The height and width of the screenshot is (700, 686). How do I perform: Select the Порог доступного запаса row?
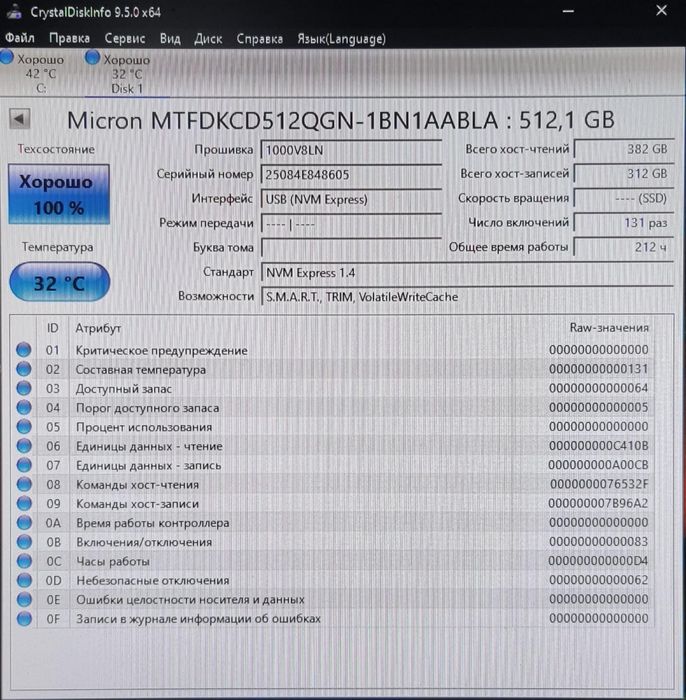(x=333, y=408)
